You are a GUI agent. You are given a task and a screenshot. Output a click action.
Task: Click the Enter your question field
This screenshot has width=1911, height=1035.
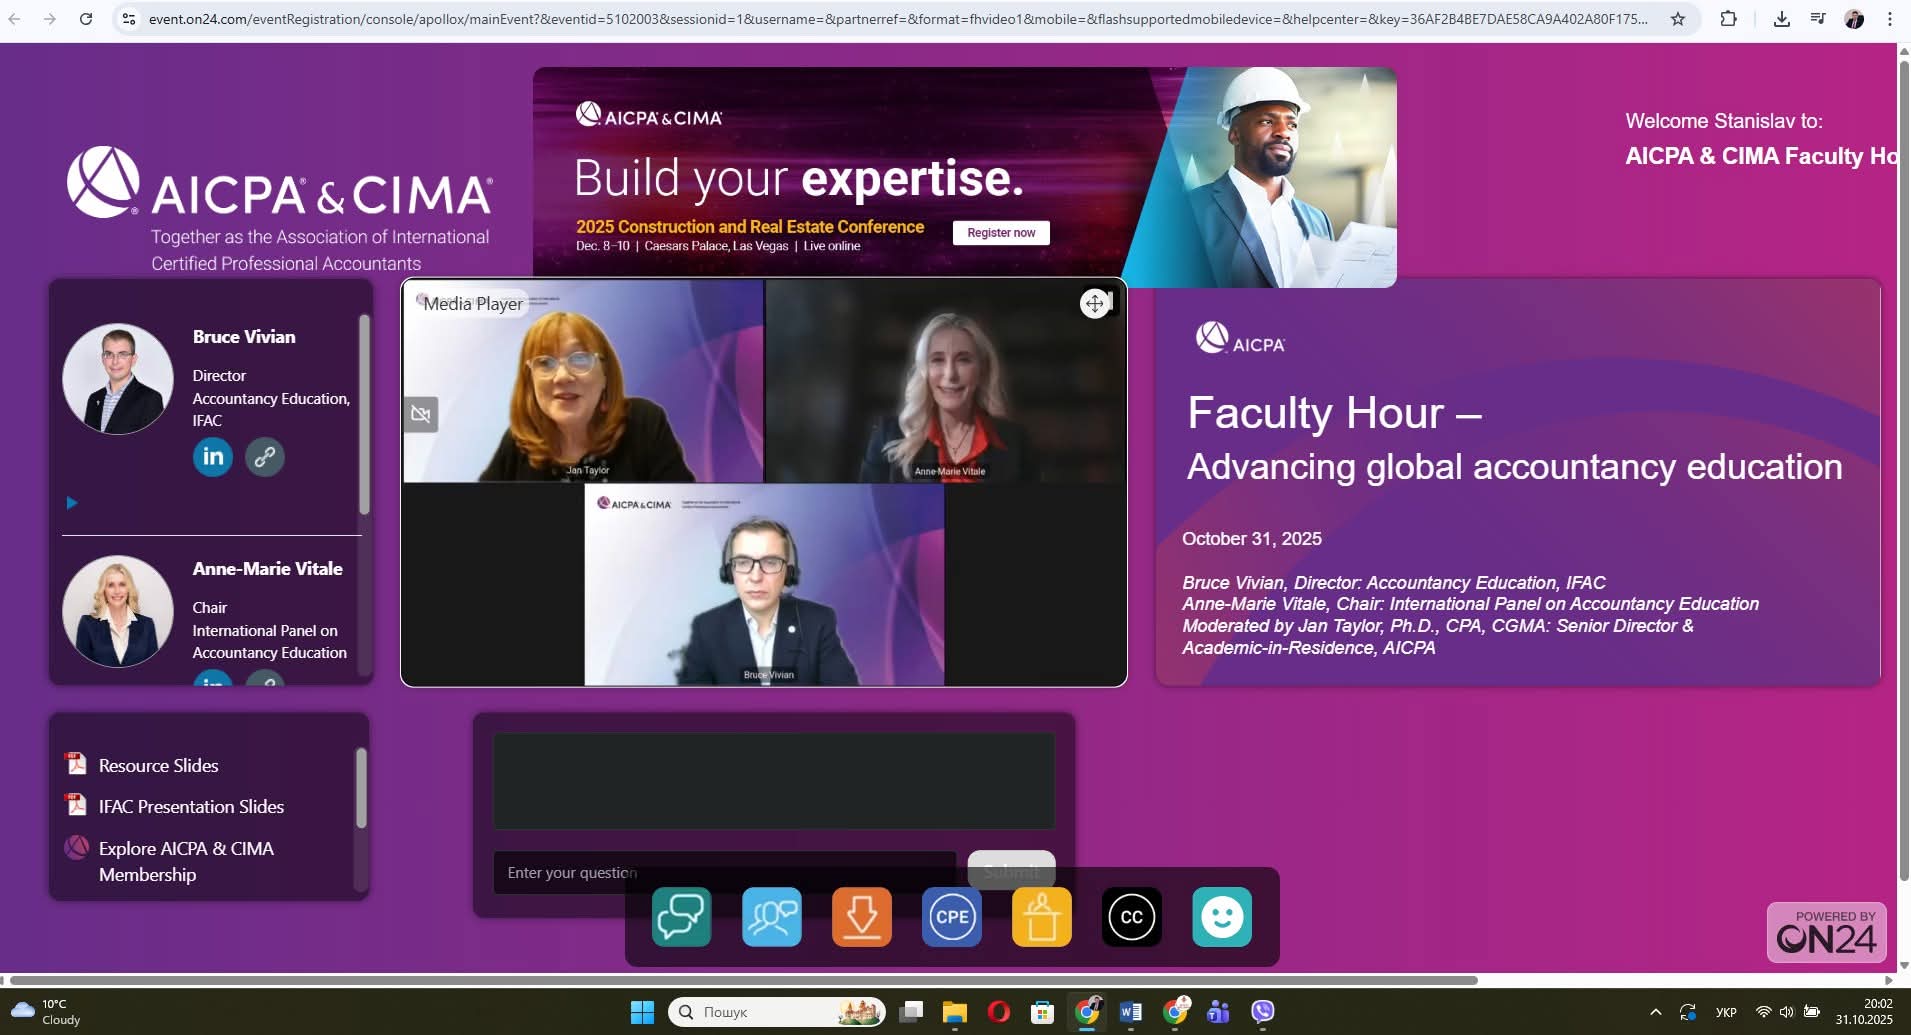point(724,873)
